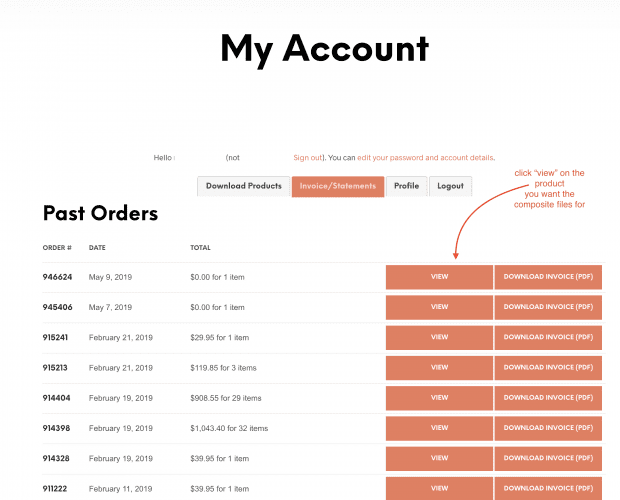Viewport: 620px width, 500px height.
Task: Switch to the Profile tab
Action: pyautogui.click(x=406, y=186)
